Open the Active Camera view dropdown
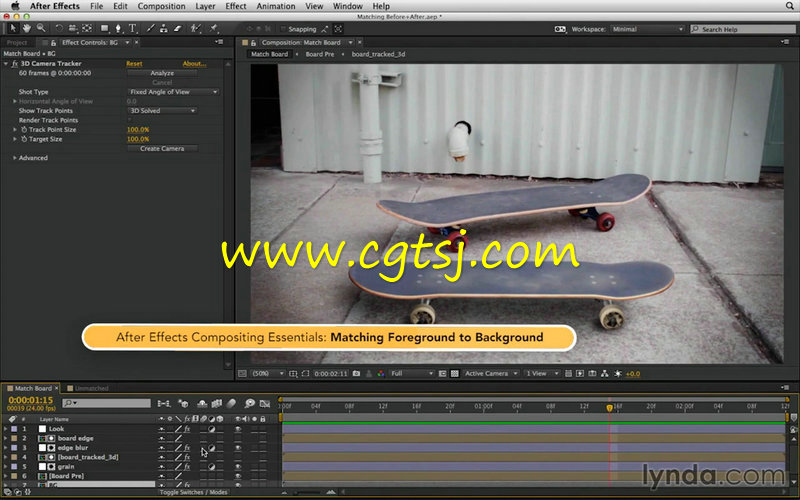 491,373
